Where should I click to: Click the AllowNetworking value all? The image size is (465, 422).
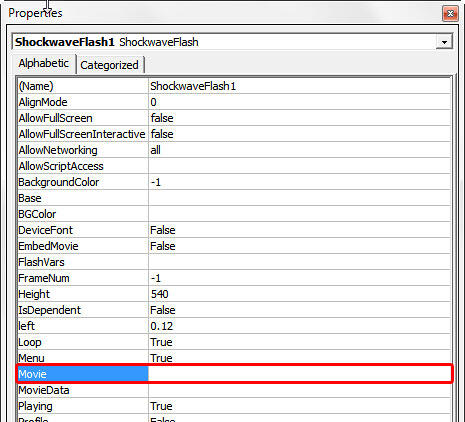point(299,150)
